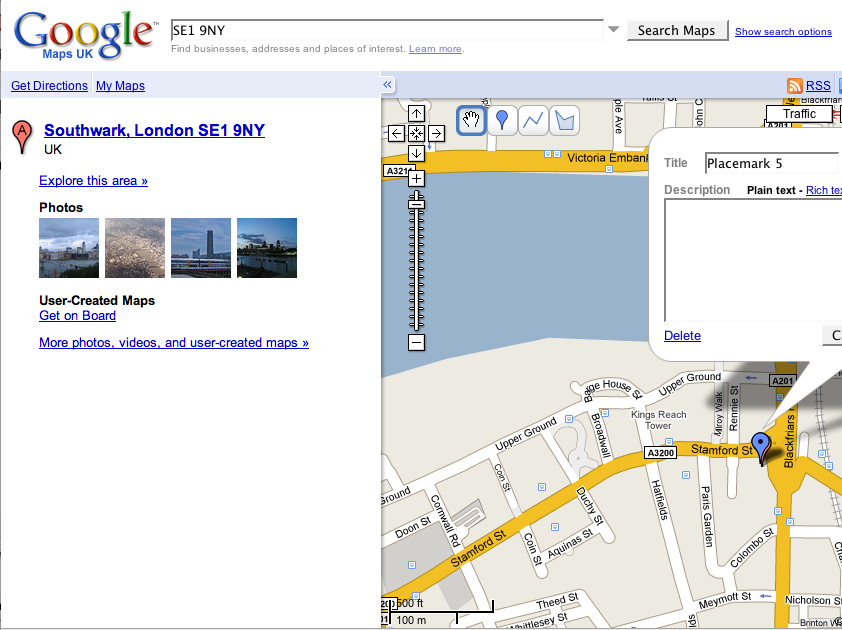Zoom in with the plus button
842x630 pixels.
pyautogui.click(x=417, y=179)
